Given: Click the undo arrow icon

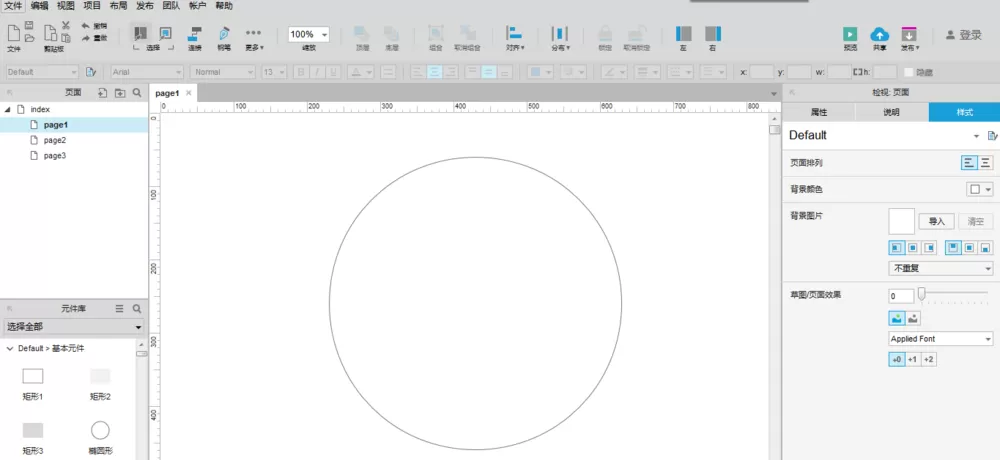Looking at the screenshot, I should click(x=85, y=26).
